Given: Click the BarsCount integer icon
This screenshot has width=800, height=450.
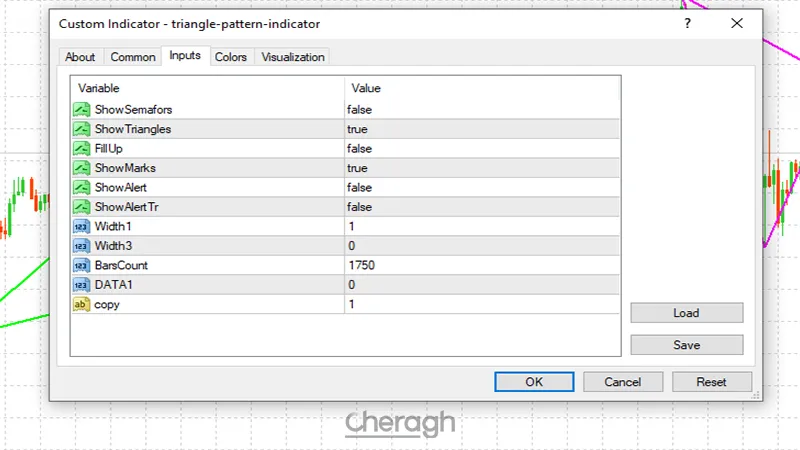Looking at the screenshot, I should point(81,265).
